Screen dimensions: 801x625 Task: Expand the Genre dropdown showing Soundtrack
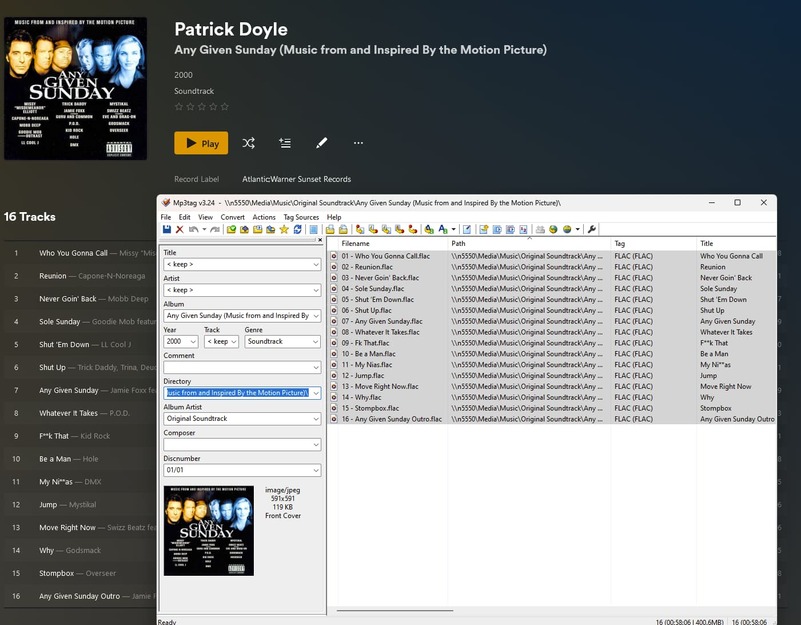tap(315, 342)
